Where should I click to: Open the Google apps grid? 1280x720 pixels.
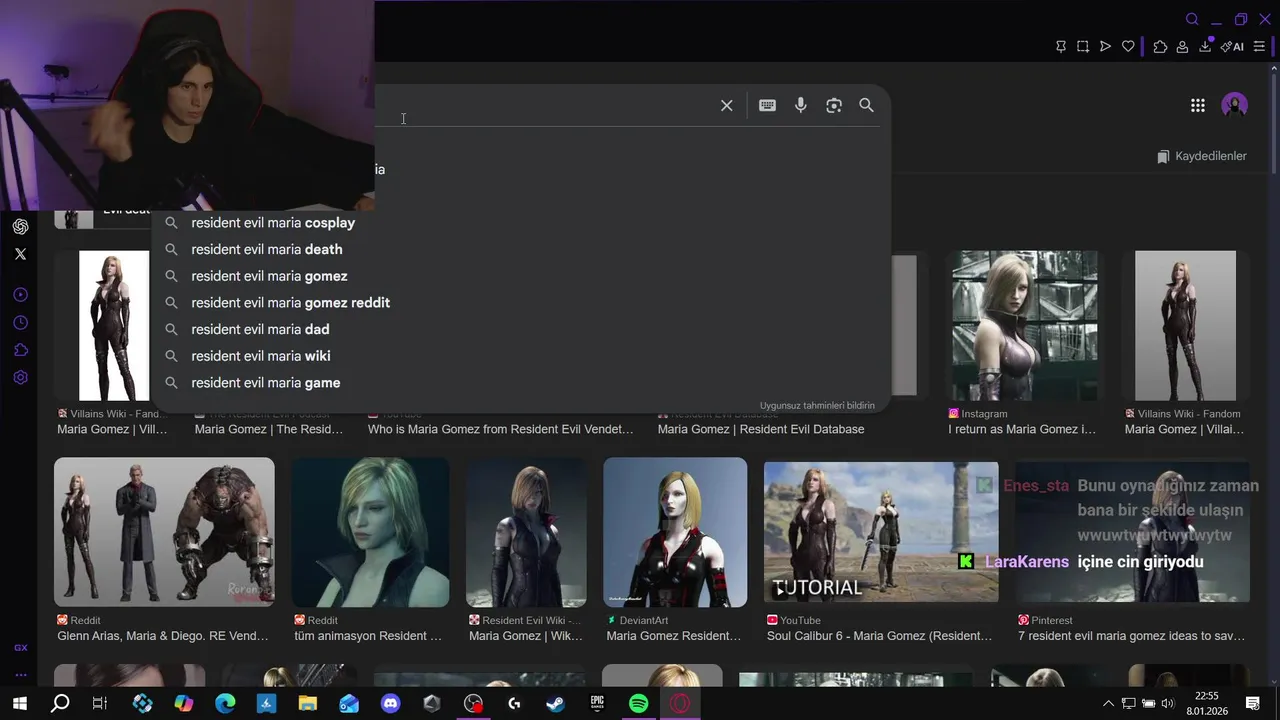1198,105
